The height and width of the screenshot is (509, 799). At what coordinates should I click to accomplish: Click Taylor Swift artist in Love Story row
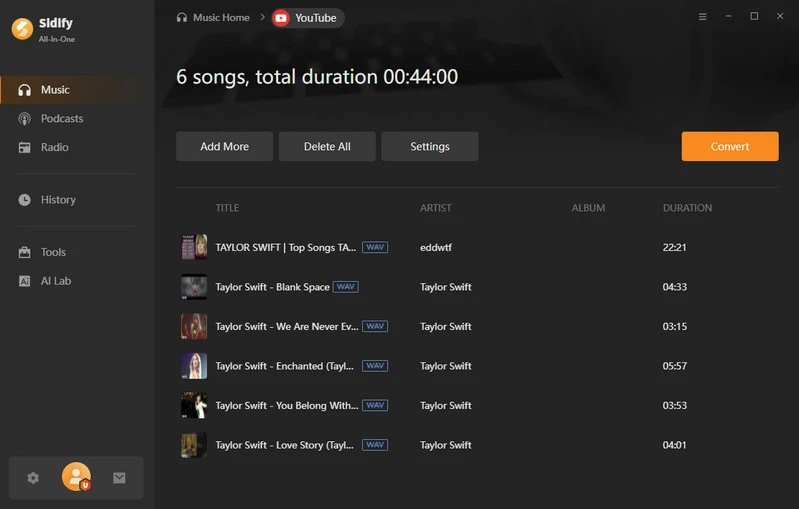[x=445, y=445]
